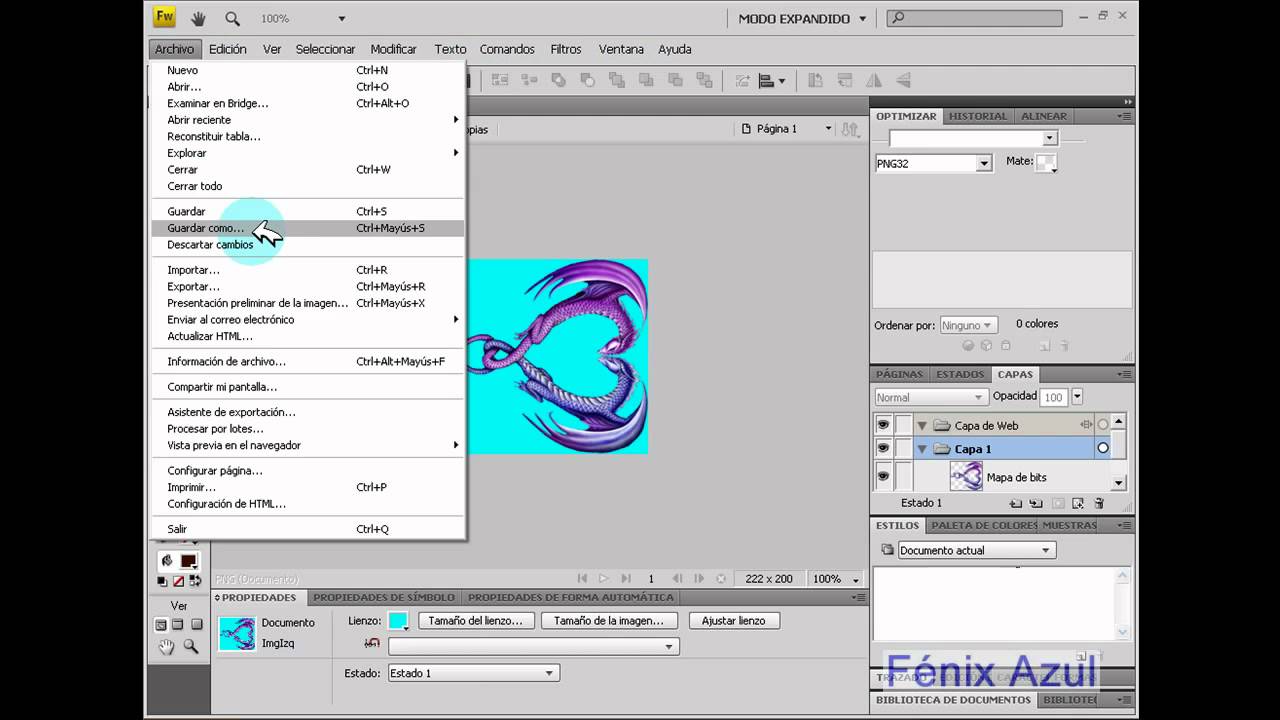Screen dimensions: 1280x720
Task: Click the Tamaño del lienzo… button
Action: tap(475, 621)
